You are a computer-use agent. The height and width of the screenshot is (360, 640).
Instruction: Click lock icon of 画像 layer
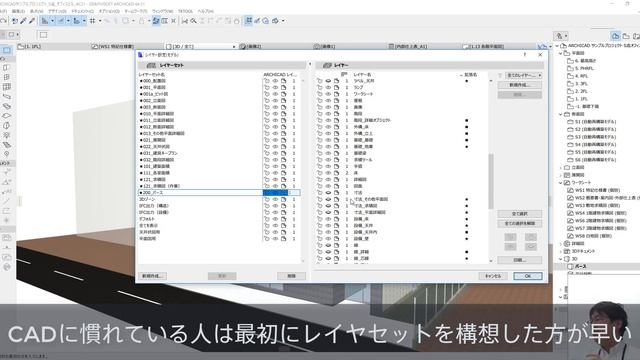(319, 107)
